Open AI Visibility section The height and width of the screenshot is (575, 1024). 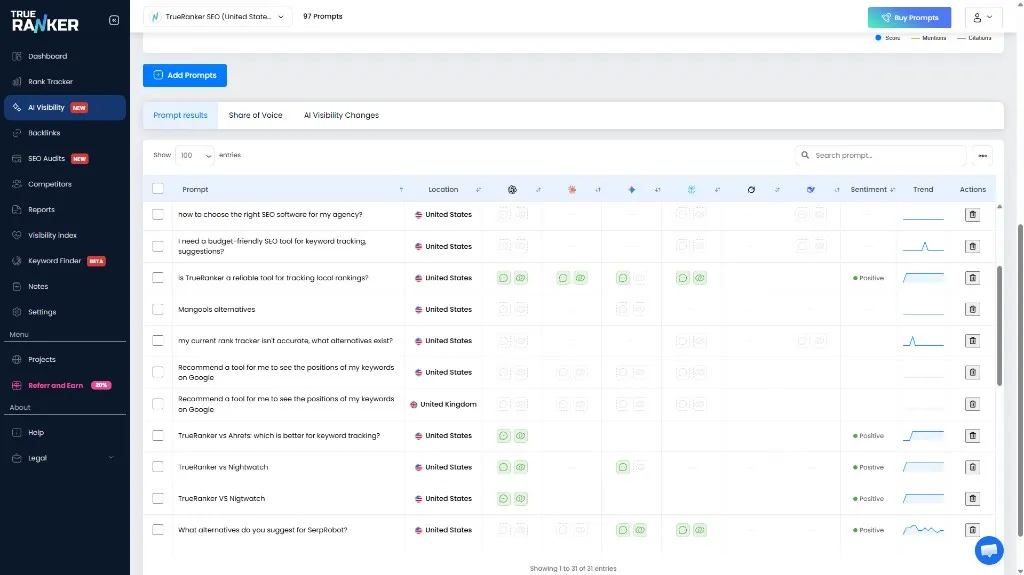[x=64, y=107]
